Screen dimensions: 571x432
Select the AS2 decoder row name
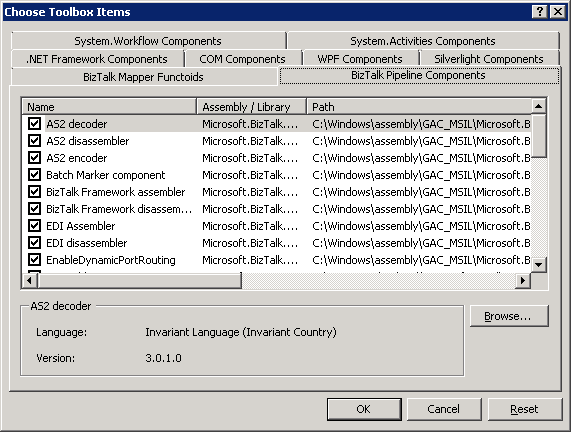pyautogui.click(x=76, y=124)
